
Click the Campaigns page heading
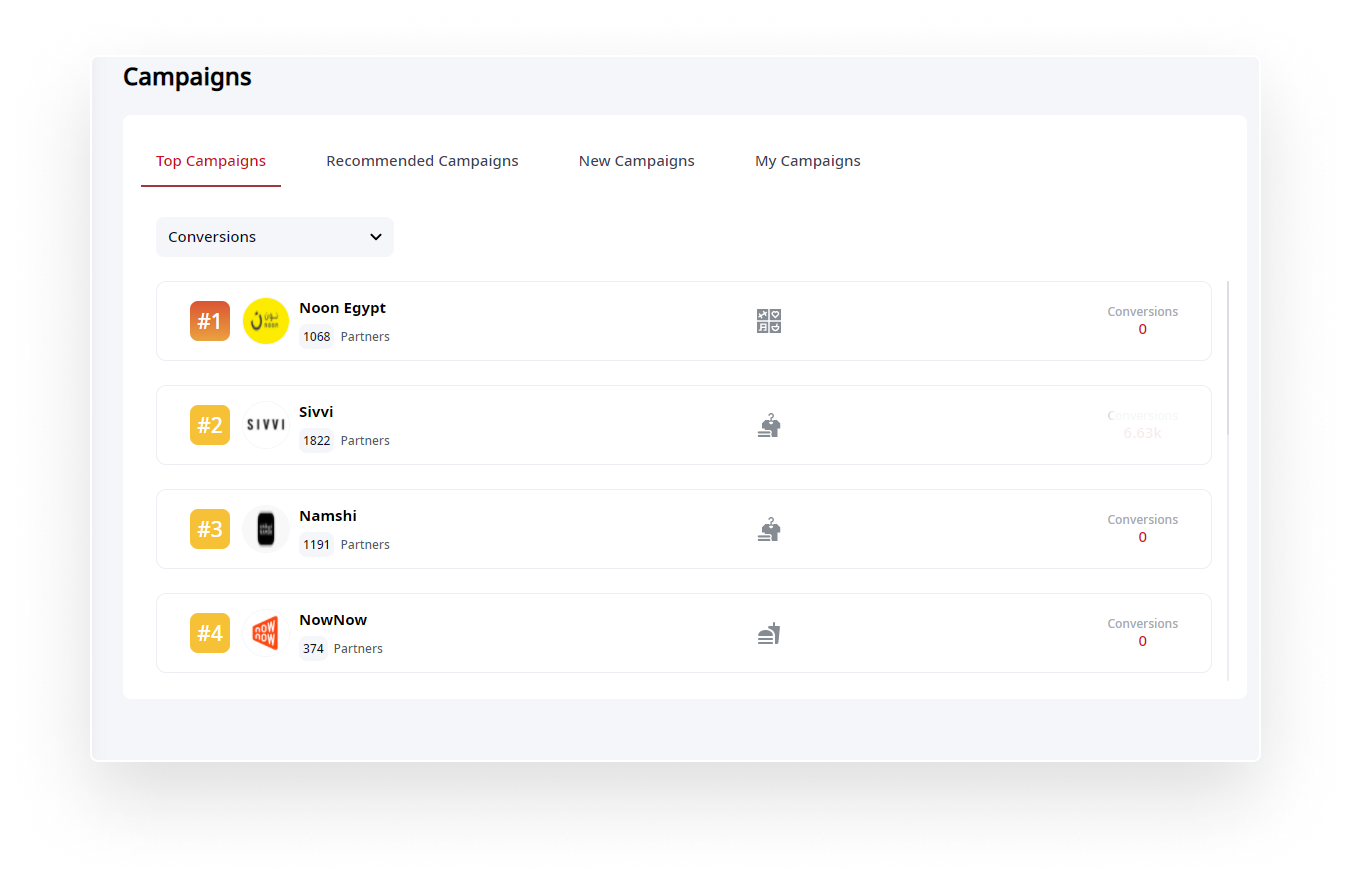point(187,77)
